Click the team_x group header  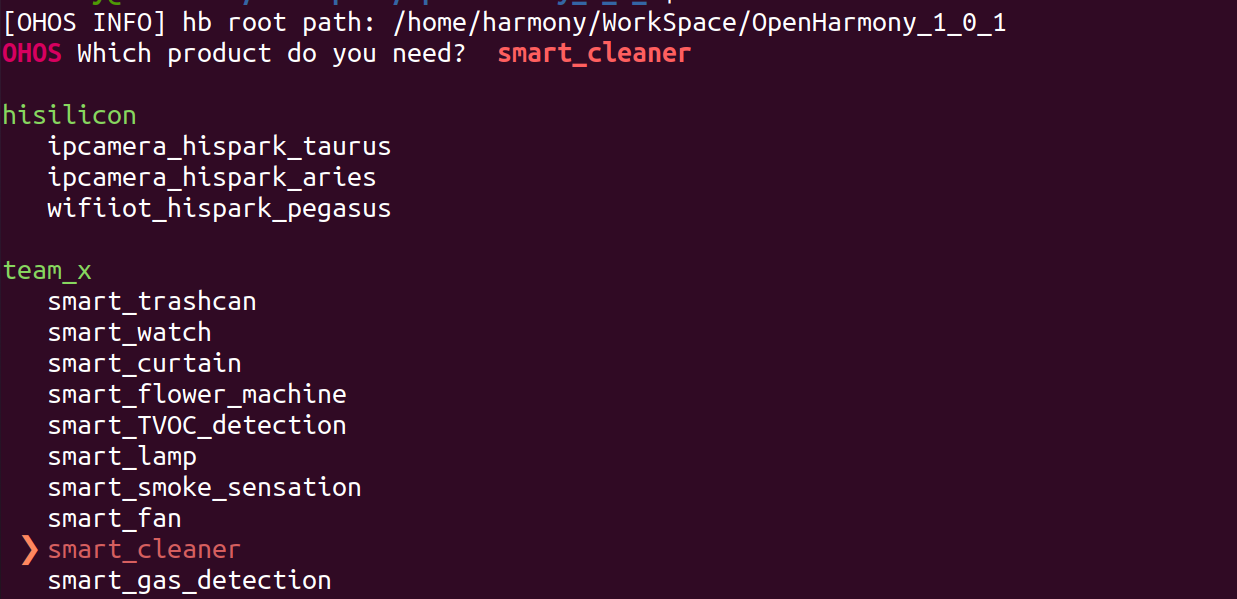point(47,271)
